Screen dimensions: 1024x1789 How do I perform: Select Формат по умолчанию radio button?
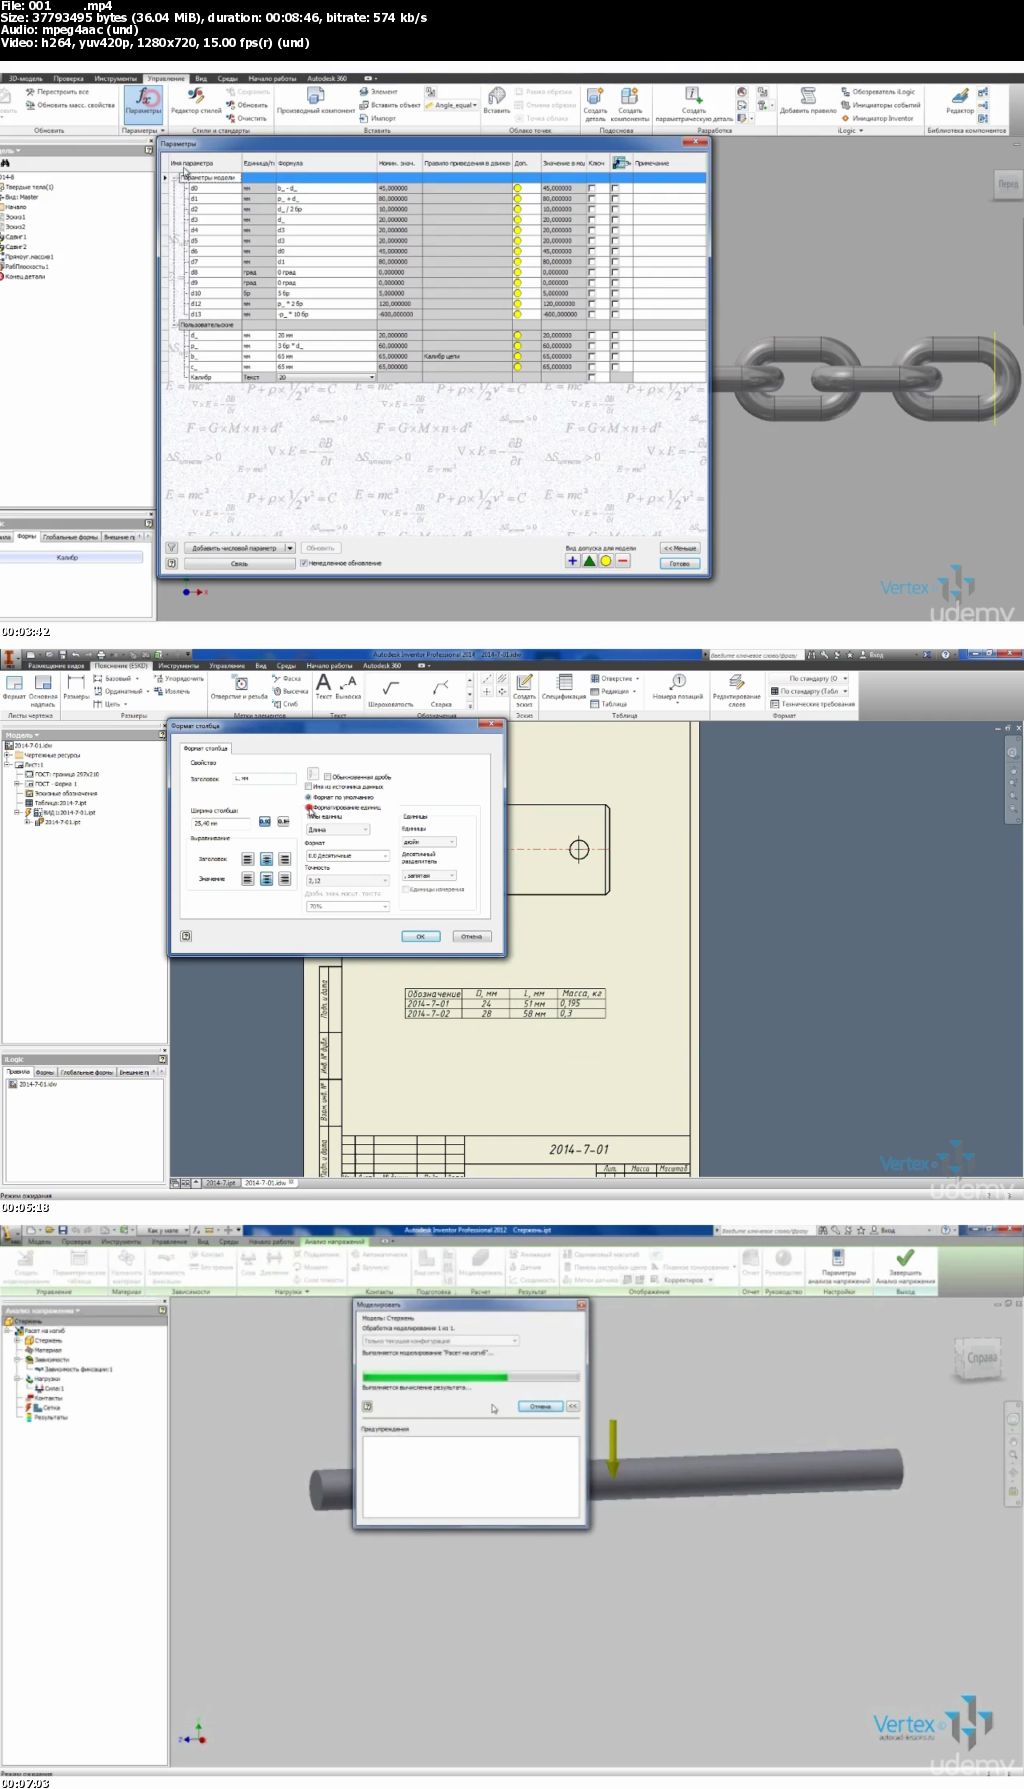tap(308, 797)
